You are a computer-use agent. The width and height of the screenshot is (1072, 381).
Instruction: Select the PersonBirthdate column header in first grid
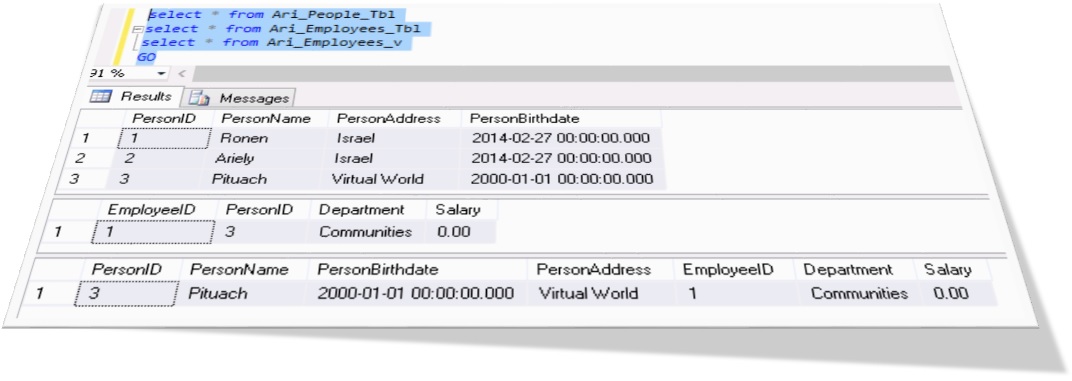(x=561, y=119)
